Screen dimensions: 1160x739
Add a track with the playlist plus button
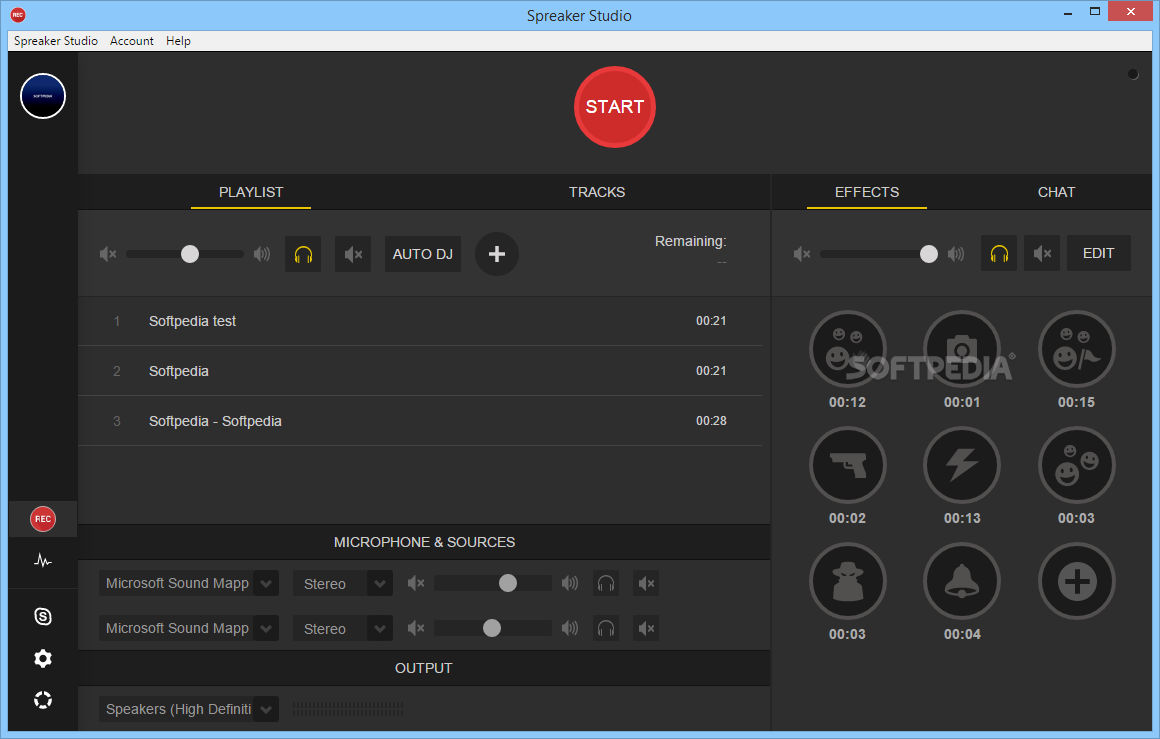pos(497,254)
